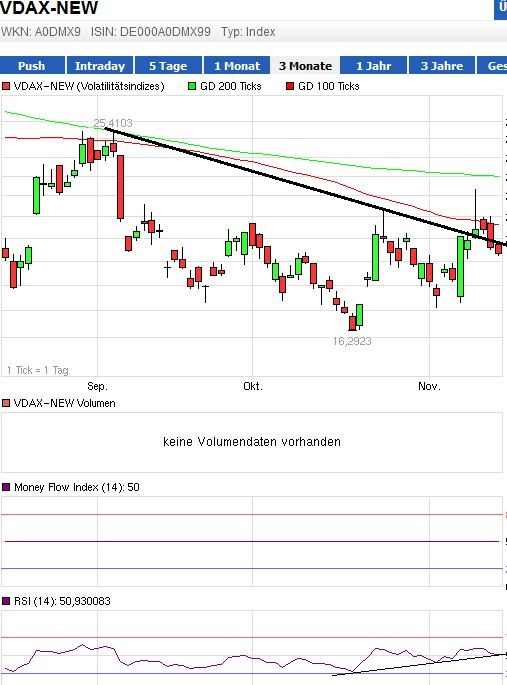Click the Money Flow Index legend swatch

pyautogui.click(x=6, y=487)
